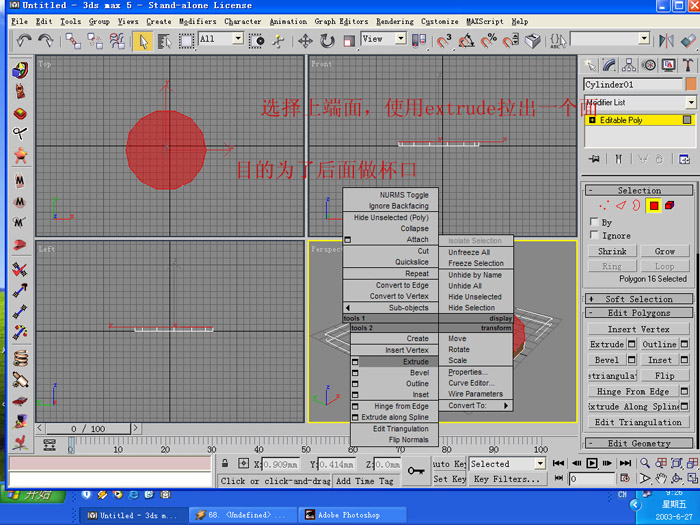This screenshot has height=525, width=700.
Task: Click the Pin Stack icon
Action: point(594,159)
